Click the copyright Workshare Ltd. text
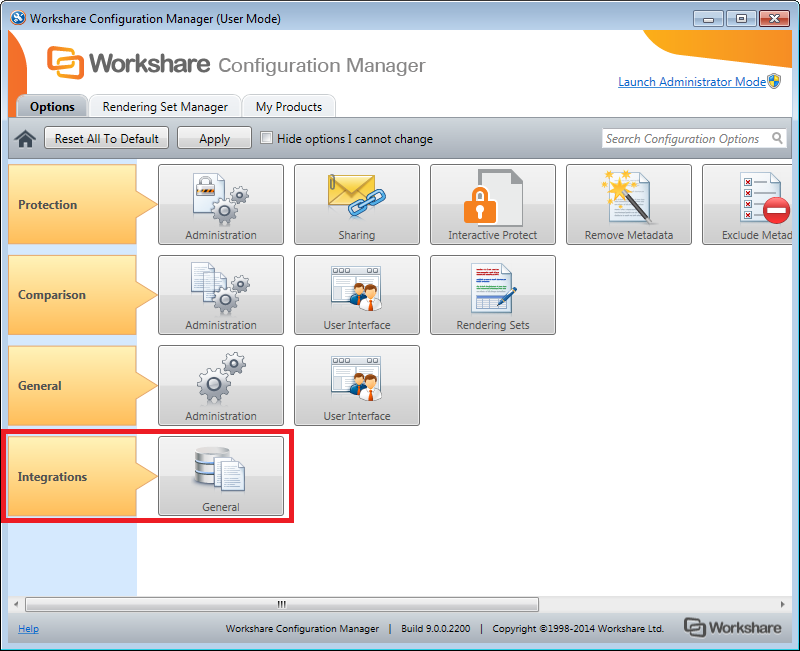Screen dimensions: 800x651 point(578,629)
